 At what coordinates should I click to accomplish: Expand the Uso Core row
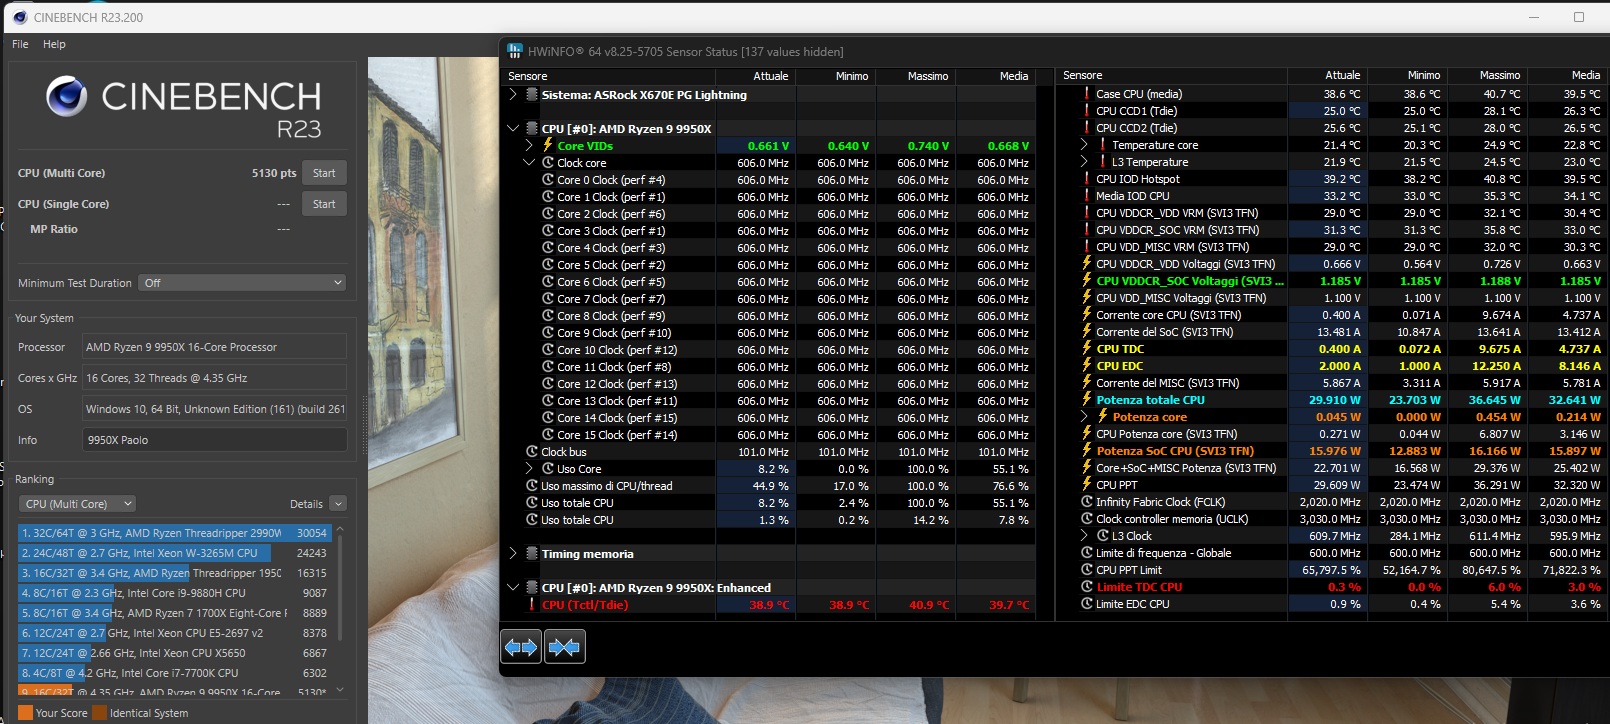coord(529,469)
